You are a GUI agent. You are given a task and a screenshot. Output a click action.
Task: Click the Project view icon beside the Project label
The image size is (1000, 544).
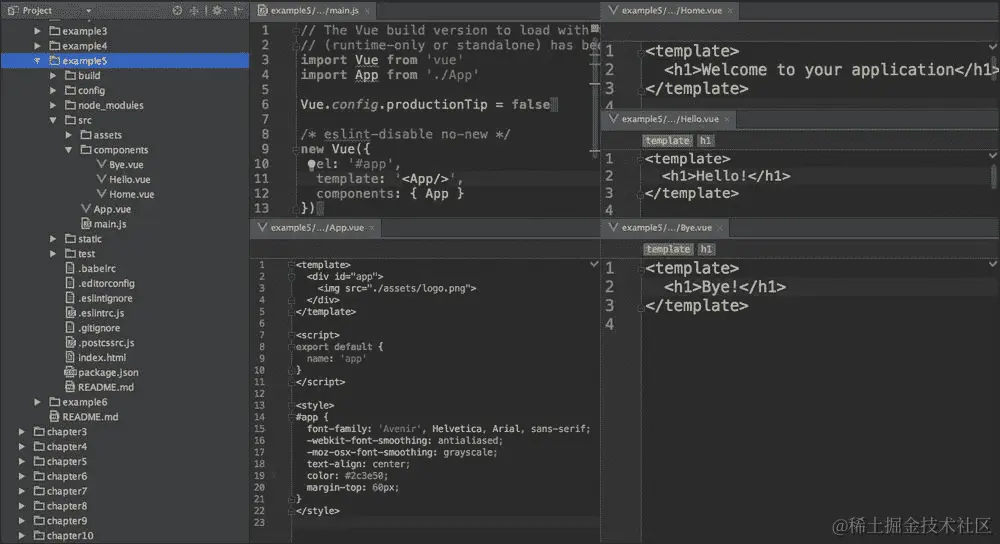(12, 10)
